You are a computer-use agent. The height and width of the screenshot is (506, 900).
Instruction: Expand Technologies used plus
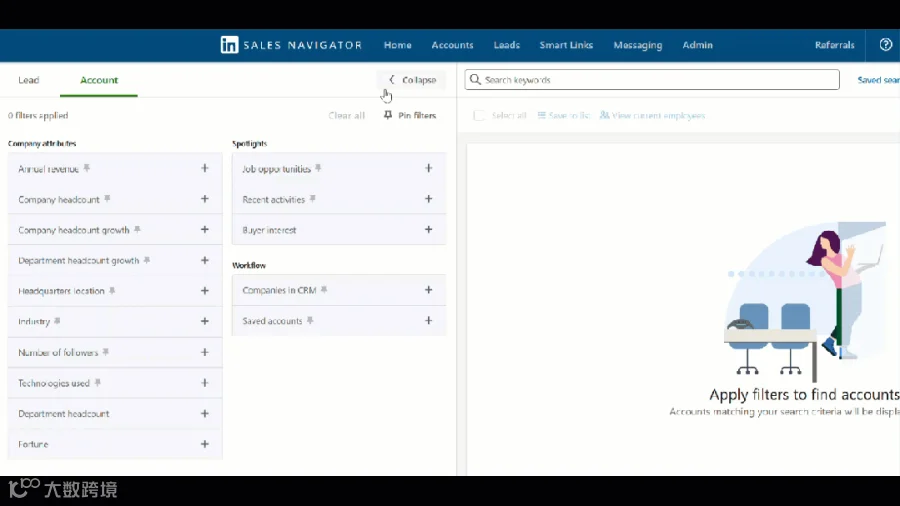(205, 383)
